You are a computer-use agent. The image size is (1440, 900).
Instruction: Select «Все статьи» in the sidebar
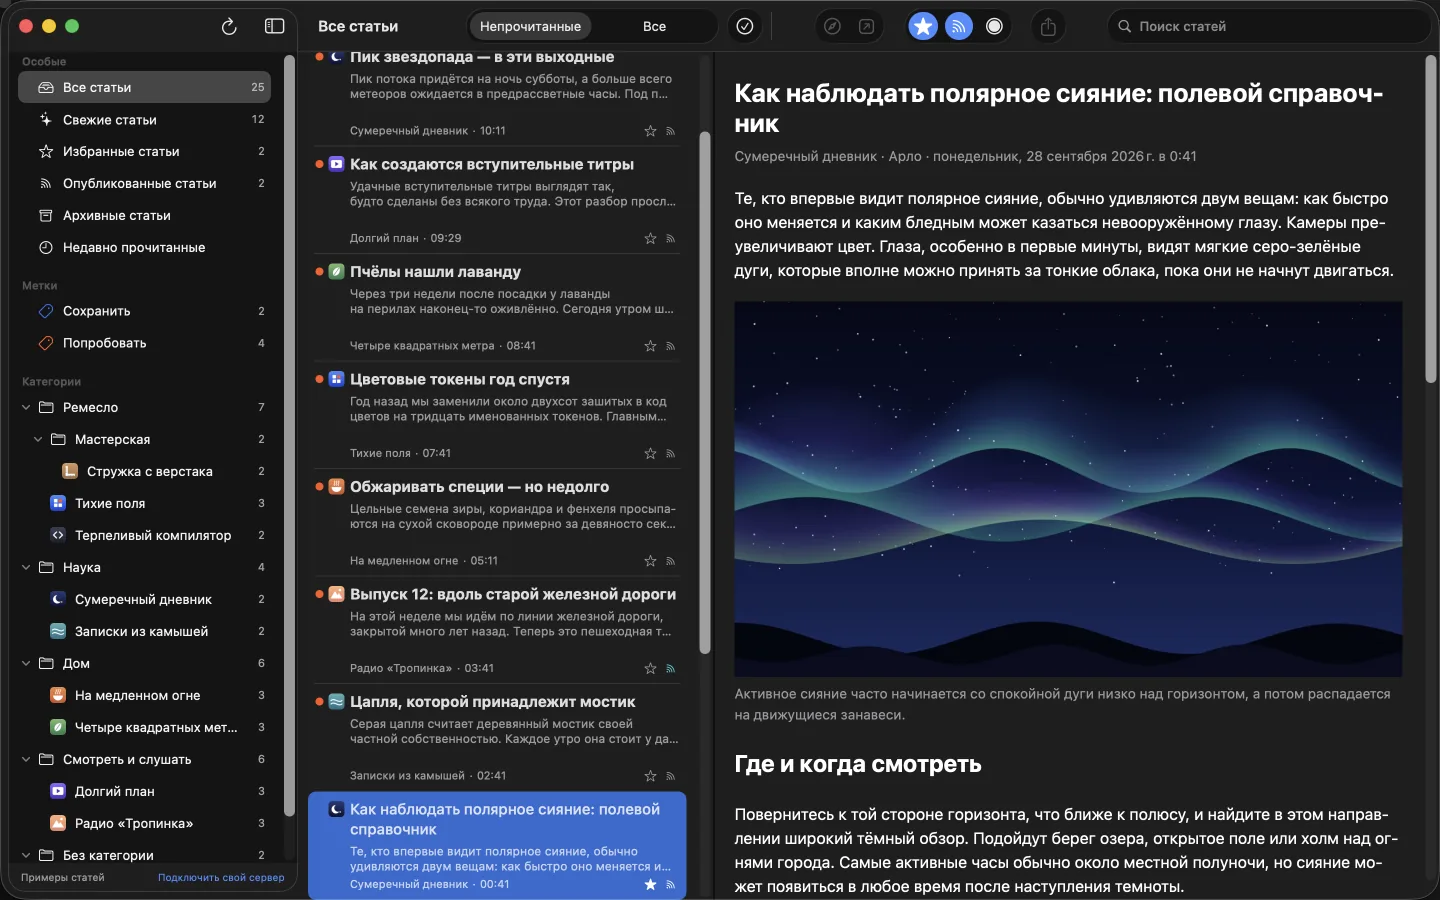[x=144, y=88]
